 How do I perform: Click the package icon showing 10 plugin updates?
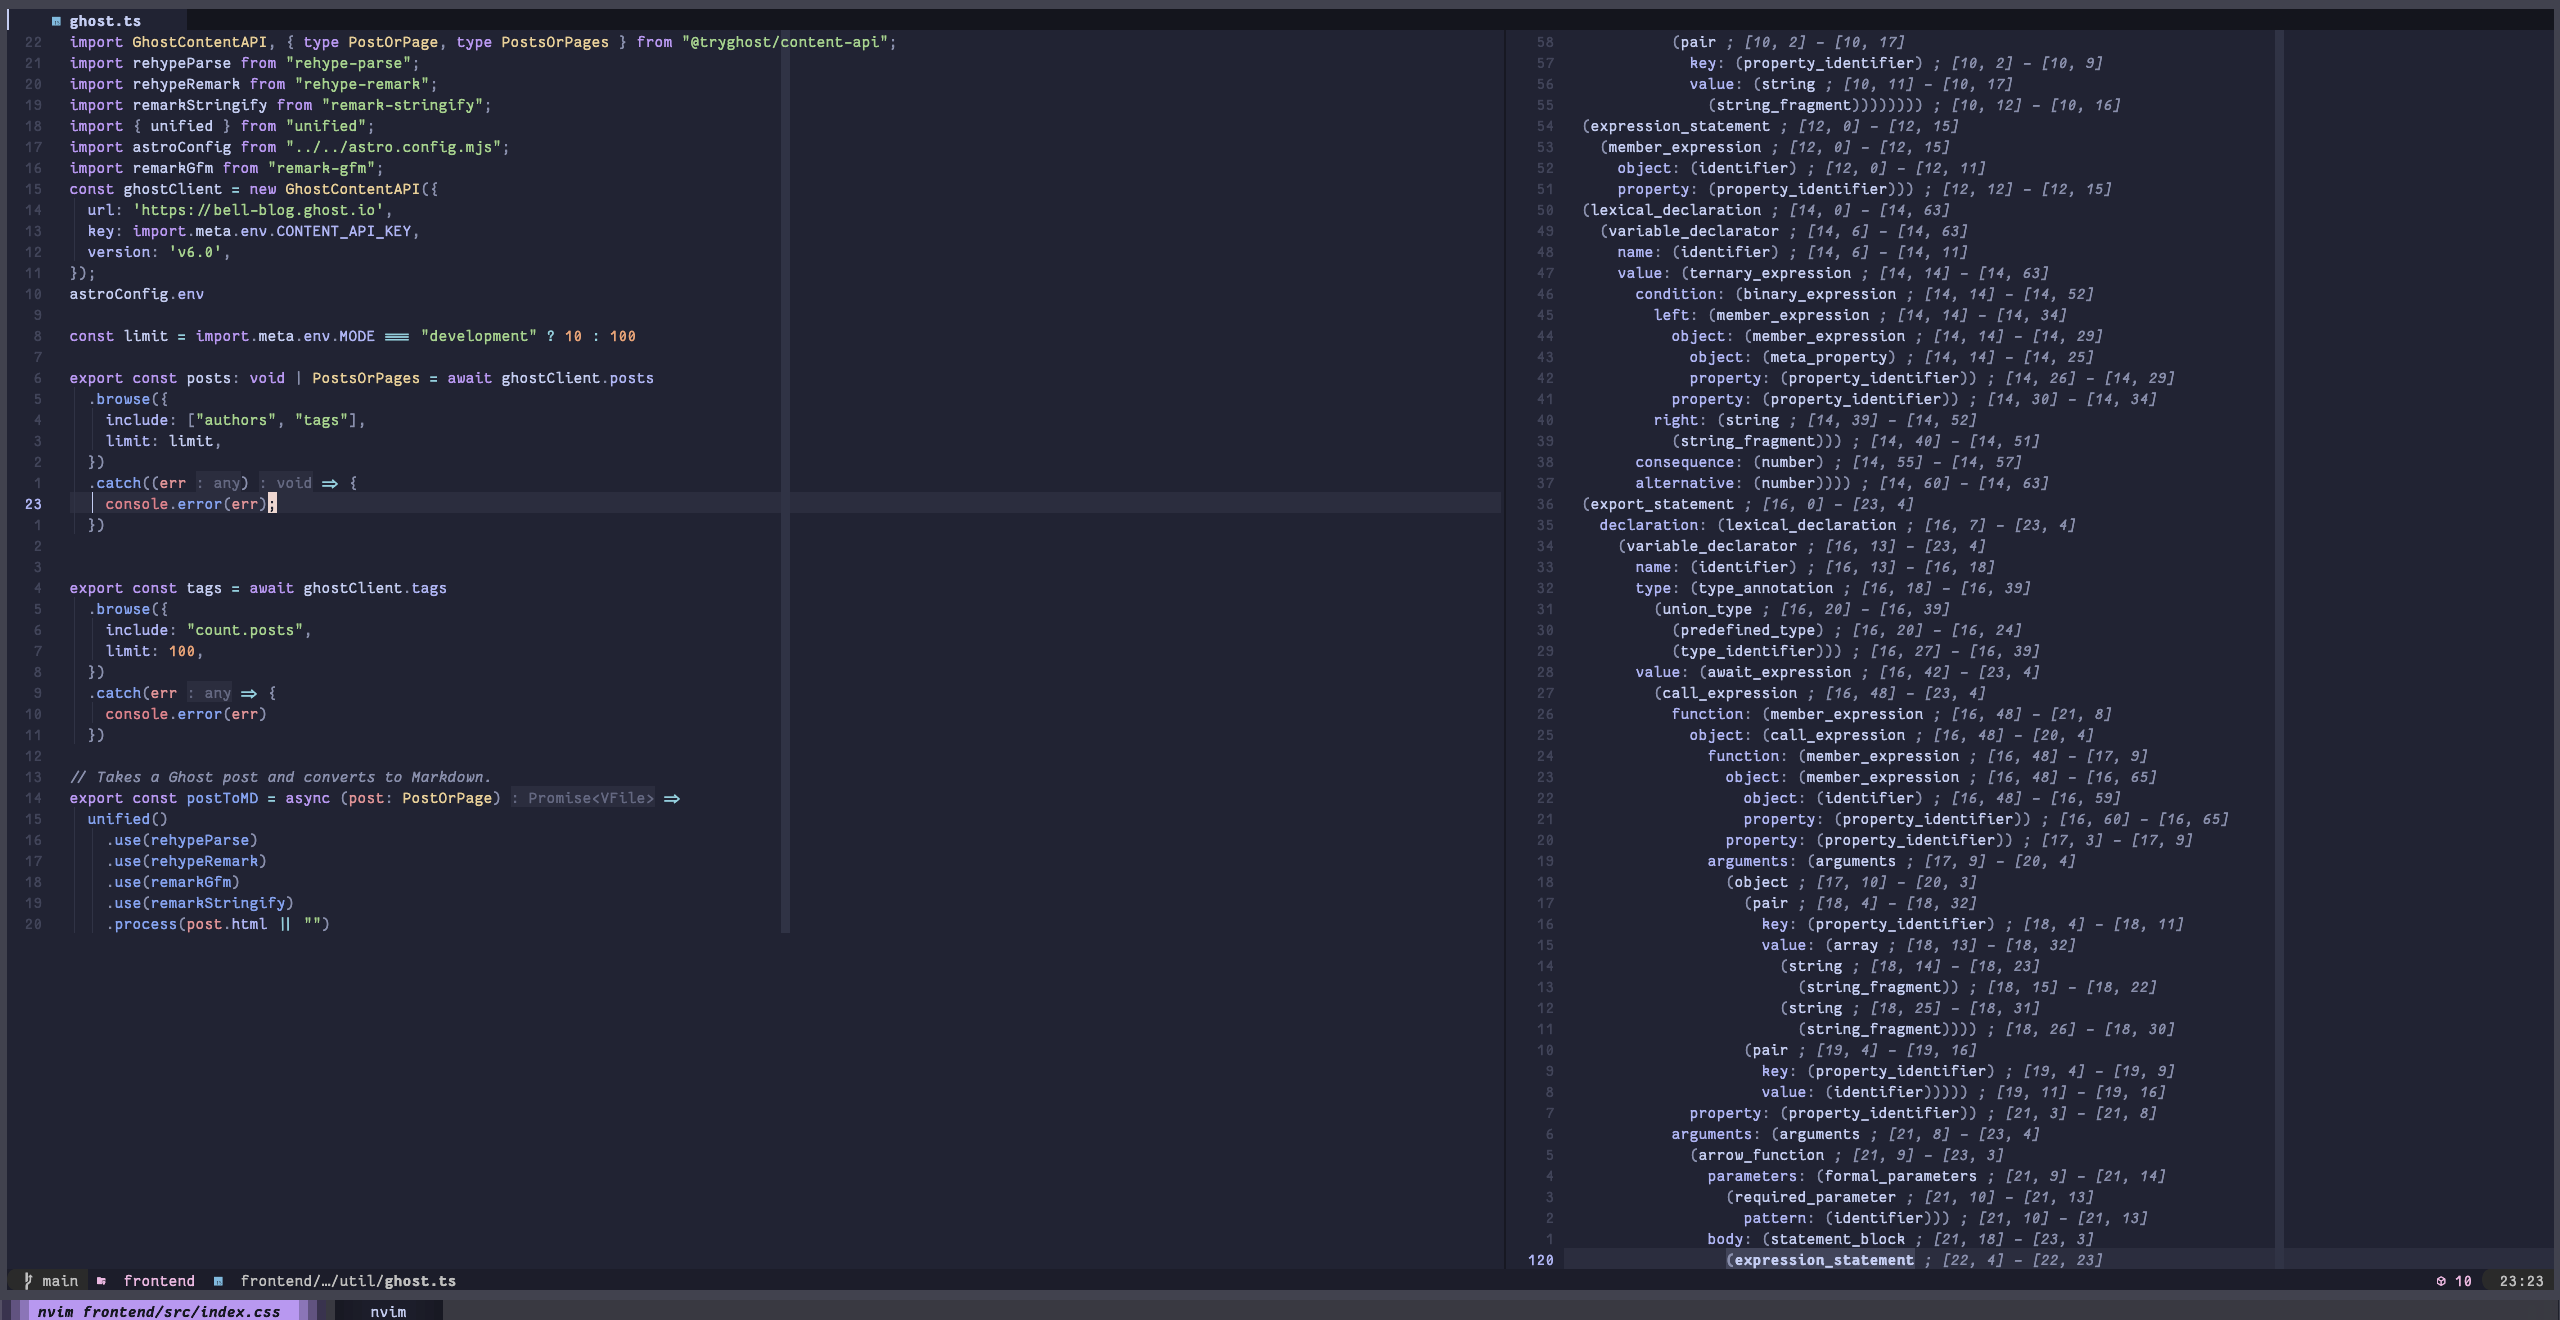tap(2443, 1281)
